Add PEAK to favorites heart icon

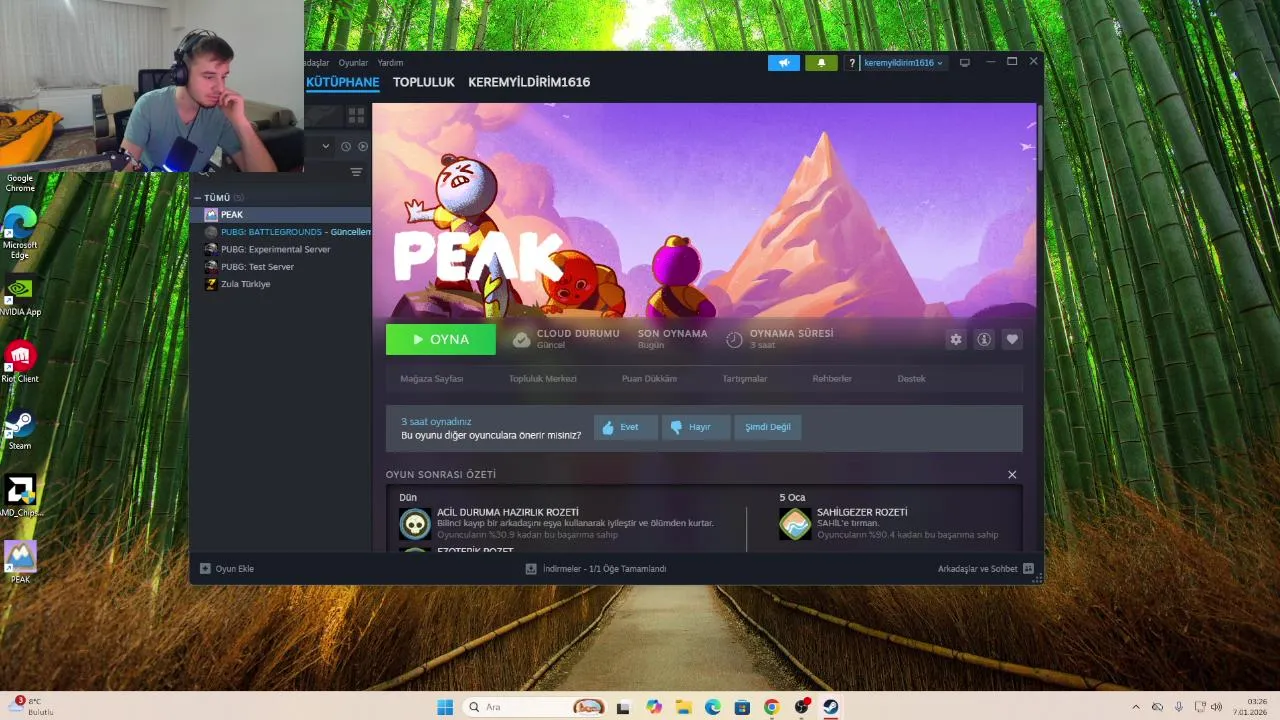pyautogui.click(x=1012, y=340)
